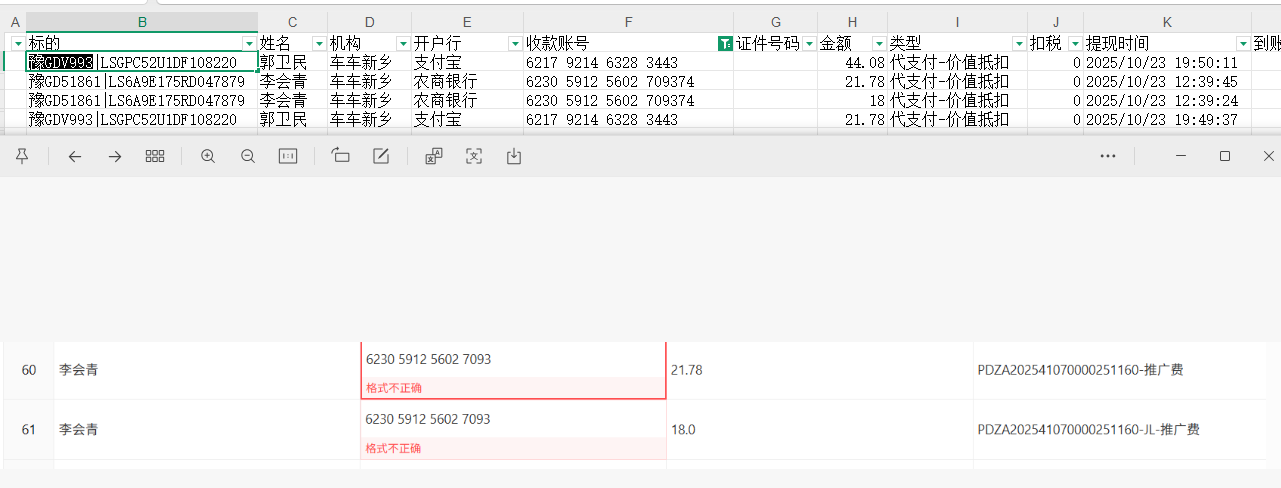
Task: Go to the next image with forward arrow
Action: pyautogui.click(x=115, y=156)
